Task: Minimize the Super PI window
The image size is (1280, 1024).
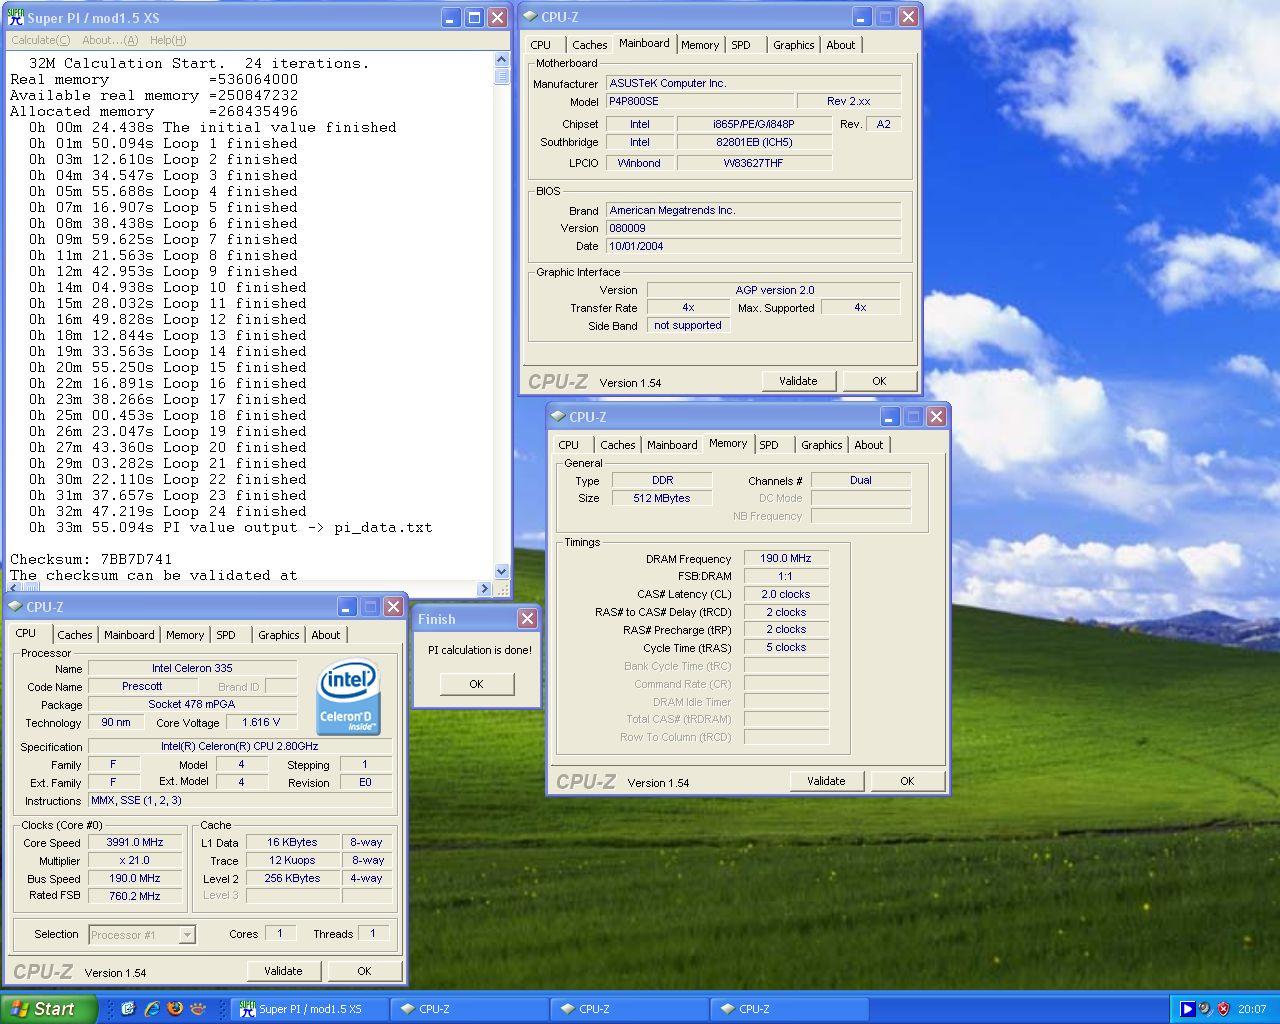Action: tap(451, 17)
